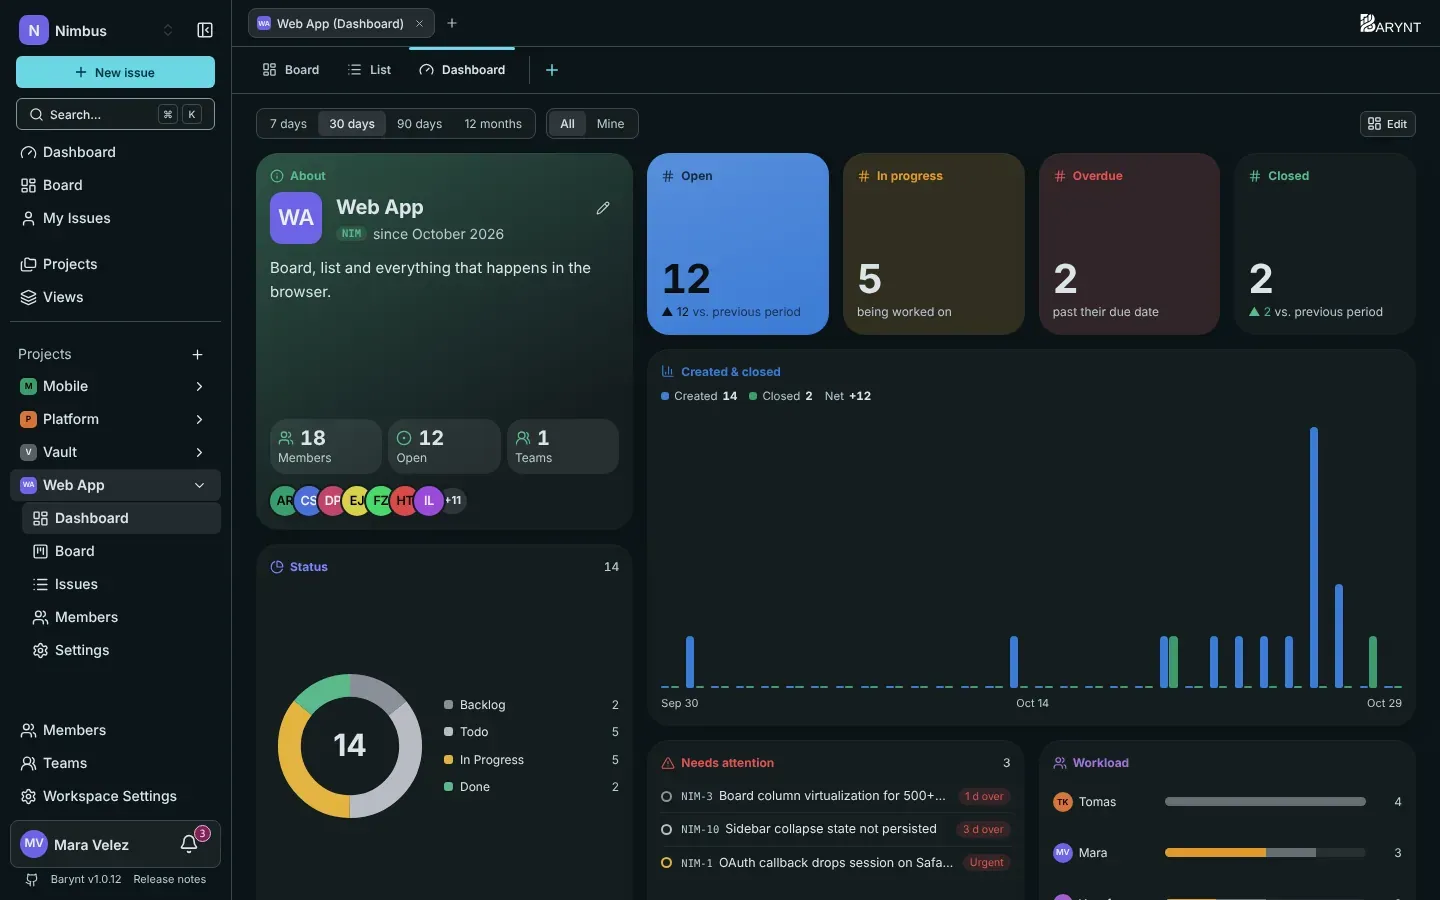Collapse the sidebar panel icon
1440x900 pixels.
[205, 30]
